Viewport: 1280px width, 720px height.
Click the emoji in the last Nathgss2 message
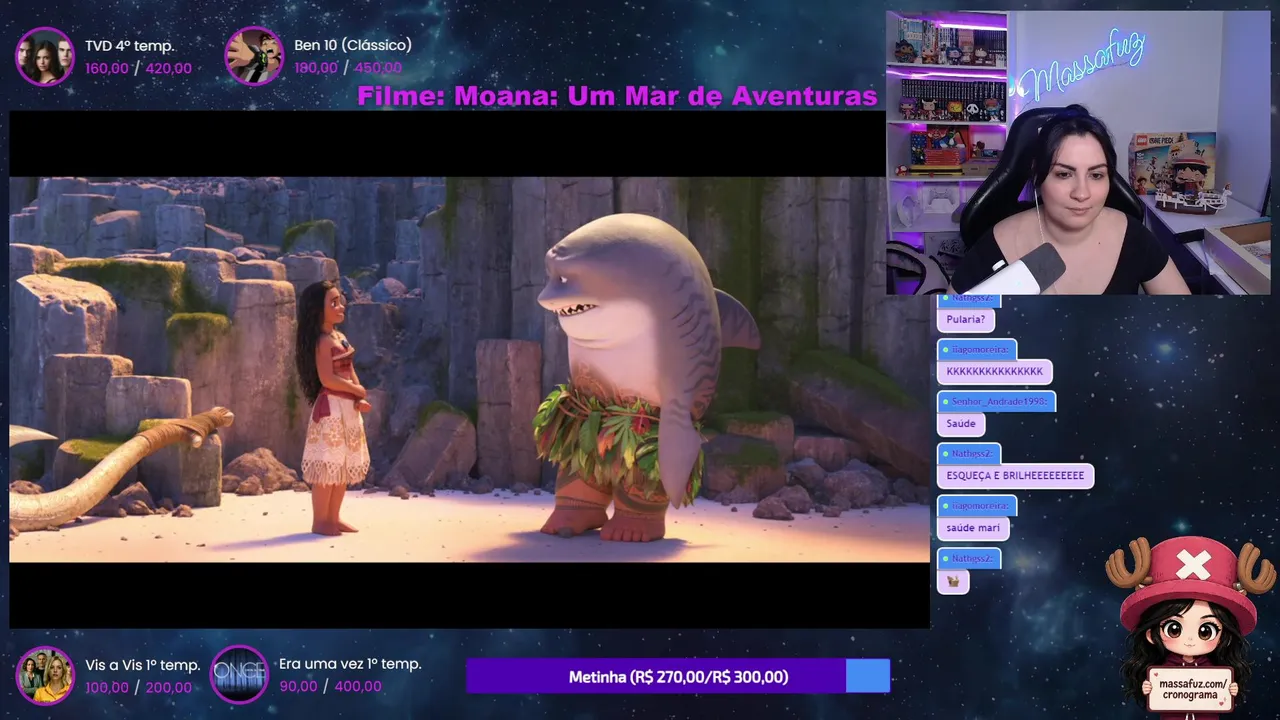pyautogui.click(x=953, y=581)
